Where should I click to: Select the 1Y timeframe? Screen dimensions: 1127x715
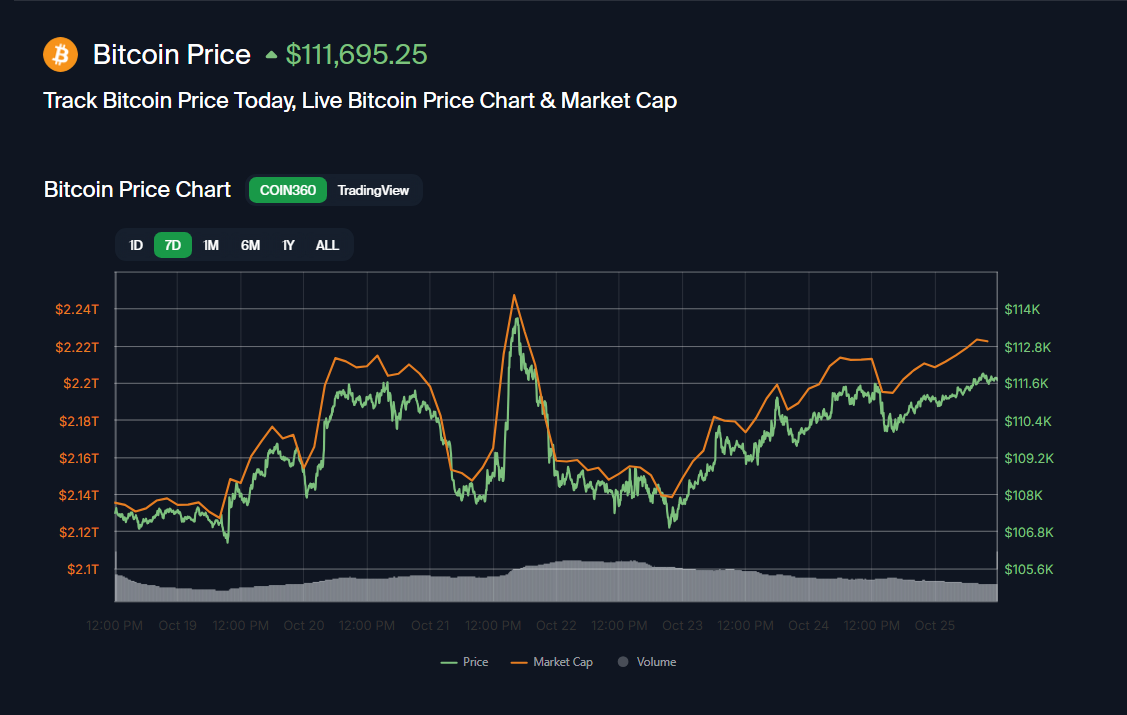pos(288,244)
